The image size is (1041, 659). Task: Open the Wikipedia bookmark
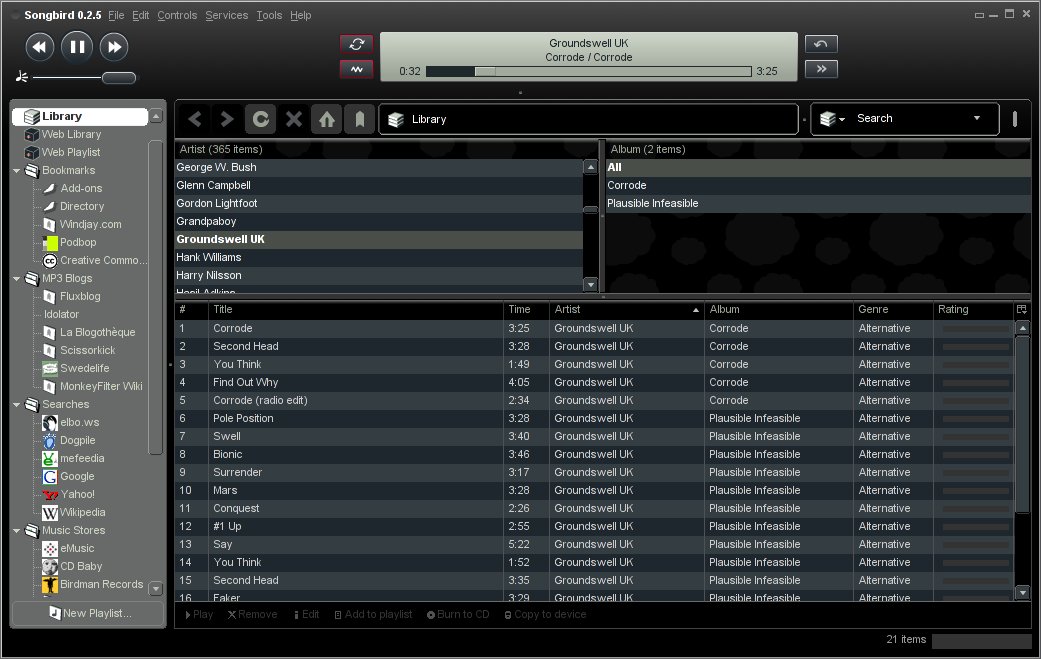point(82,512)
